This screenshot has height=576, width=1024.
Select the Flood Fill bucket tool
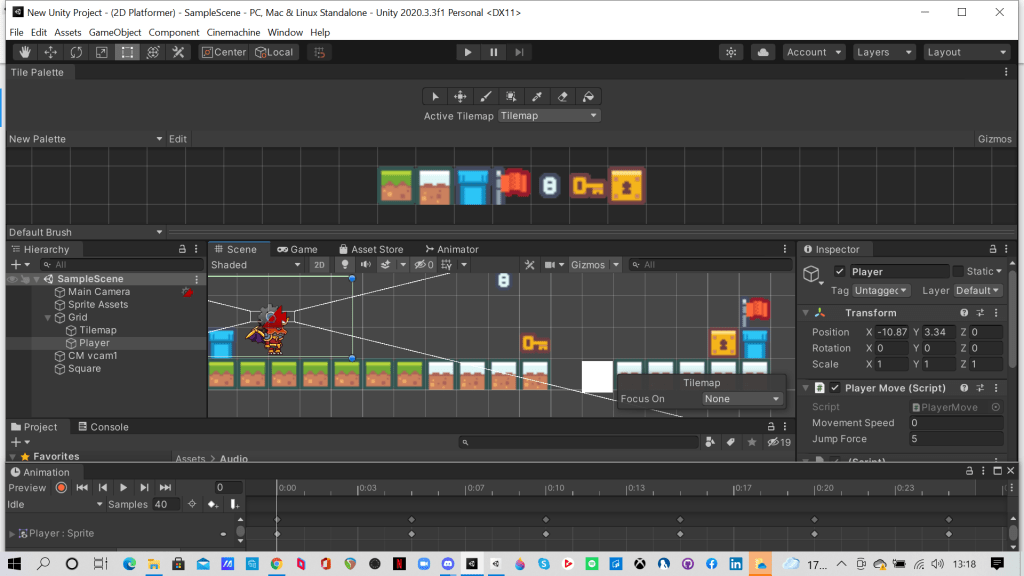coord(589,96)
